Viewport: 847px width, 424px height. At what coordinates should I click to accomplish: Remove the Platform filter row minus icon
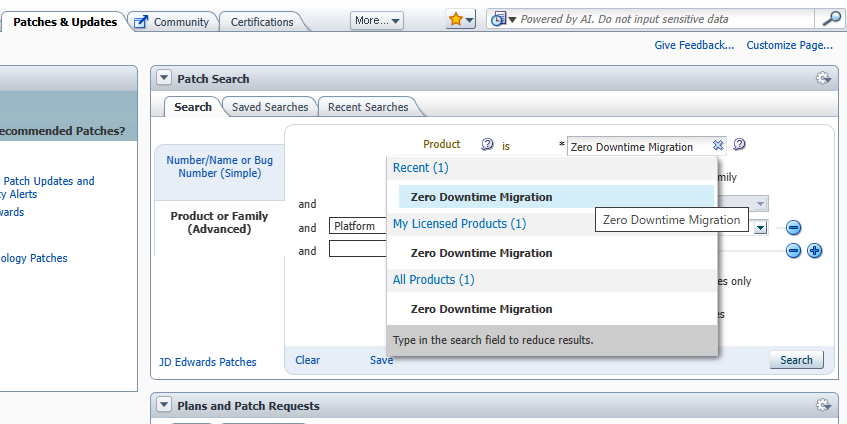(x=793, y=227)
